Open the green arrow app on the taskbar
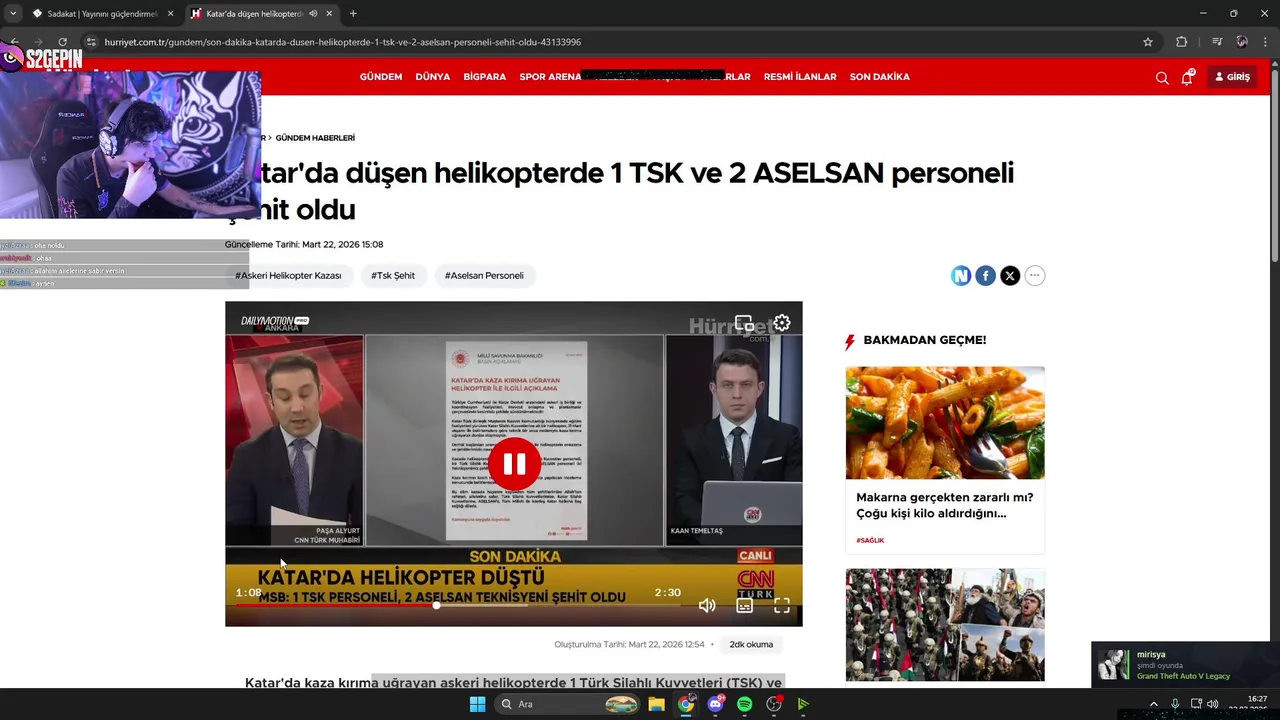This screenshot has height=720, width=1280. (x=803, y=704)
